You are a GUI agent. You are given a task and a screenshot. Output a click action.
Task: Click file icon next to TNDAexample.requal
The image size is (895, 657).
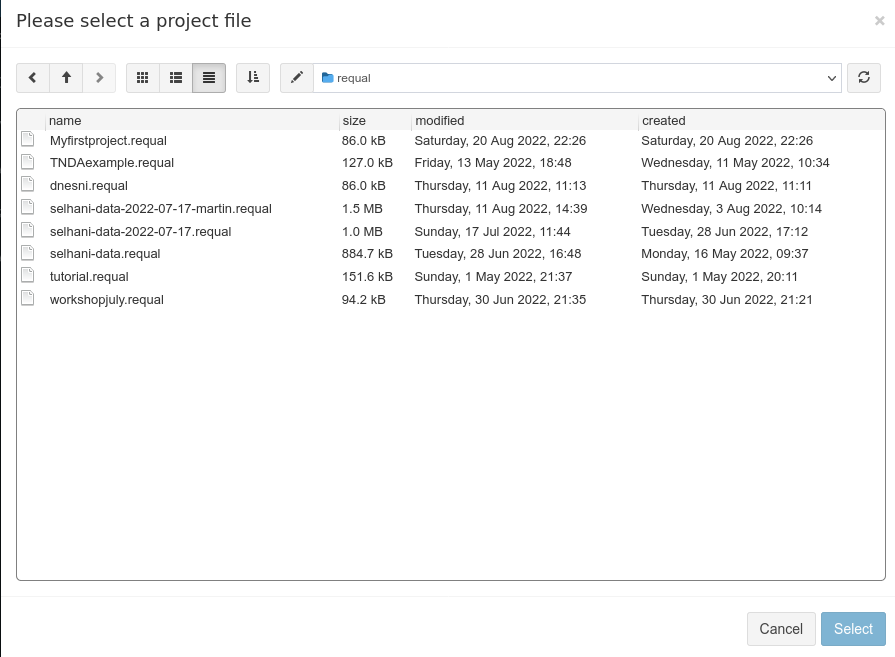[x=27, y=162]
